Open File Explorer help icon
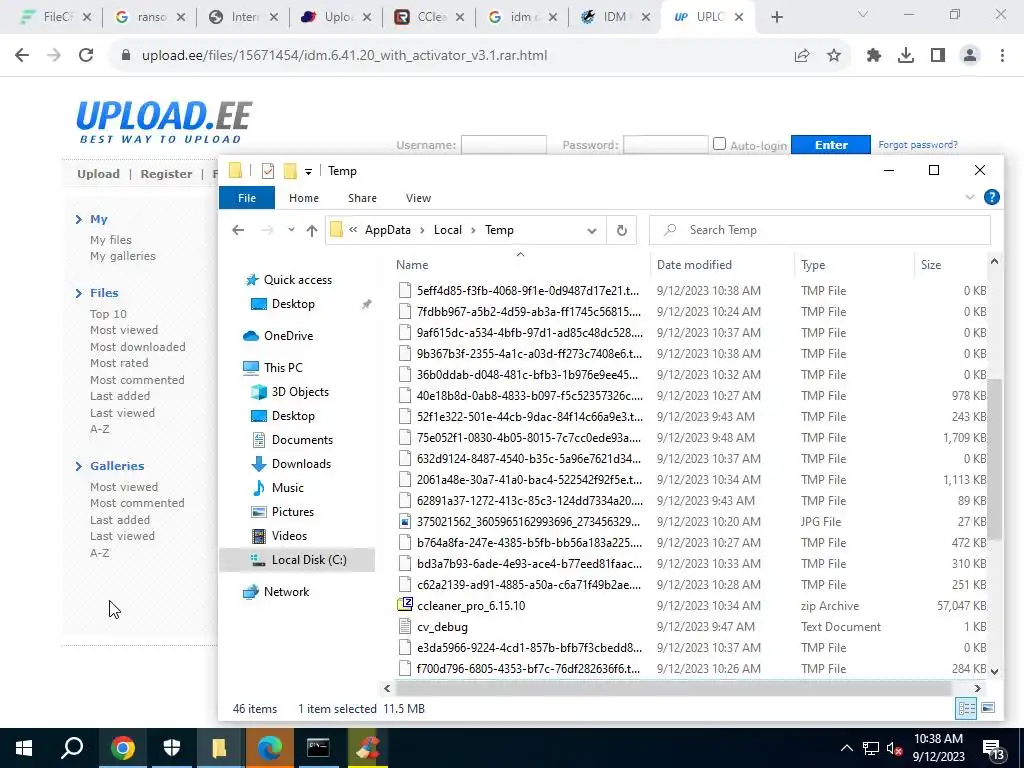Viewport: 1024px width, 768px height. pos(991,197)
